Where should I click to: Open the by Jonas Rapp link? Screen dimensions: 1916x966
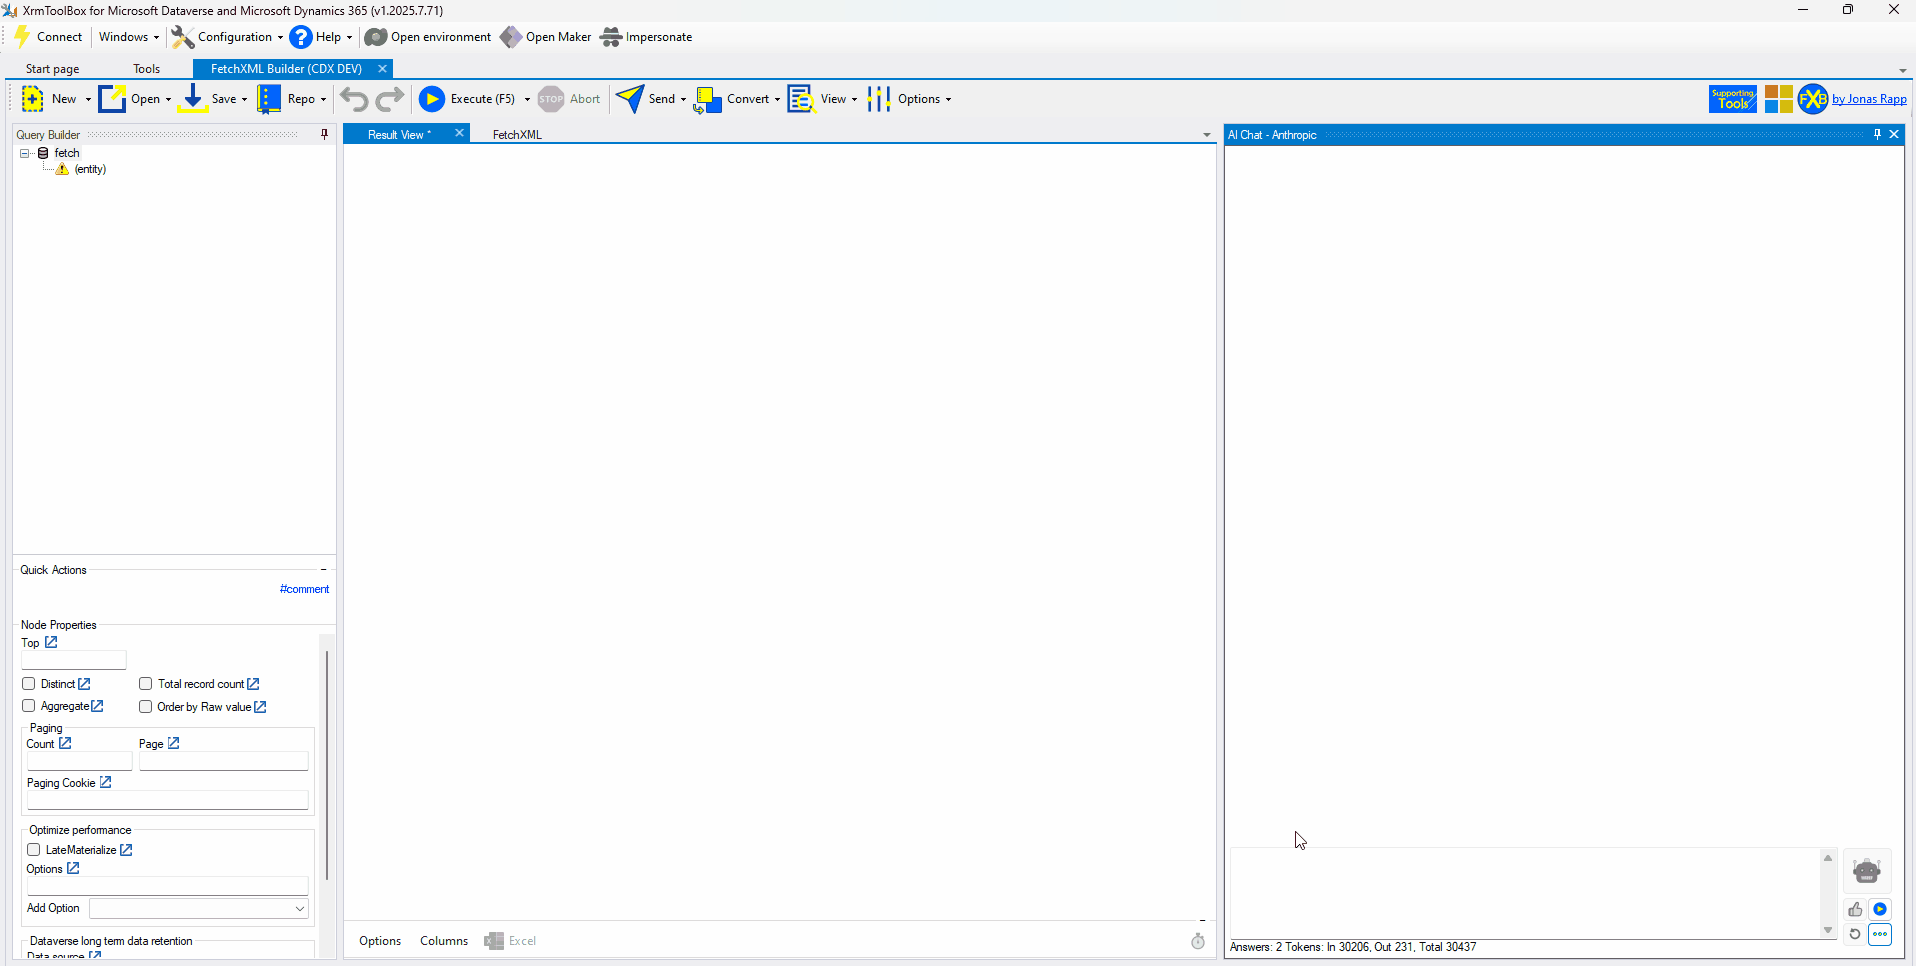tap(1869, 99)
